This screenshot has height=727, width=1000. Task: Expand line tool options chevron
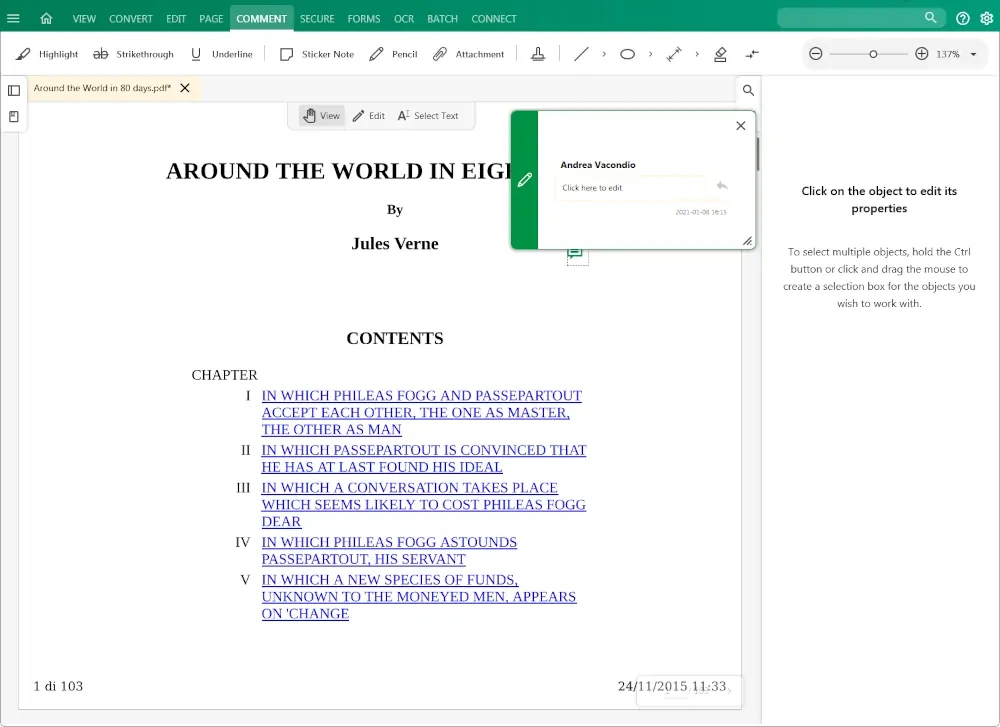point(604,54)
